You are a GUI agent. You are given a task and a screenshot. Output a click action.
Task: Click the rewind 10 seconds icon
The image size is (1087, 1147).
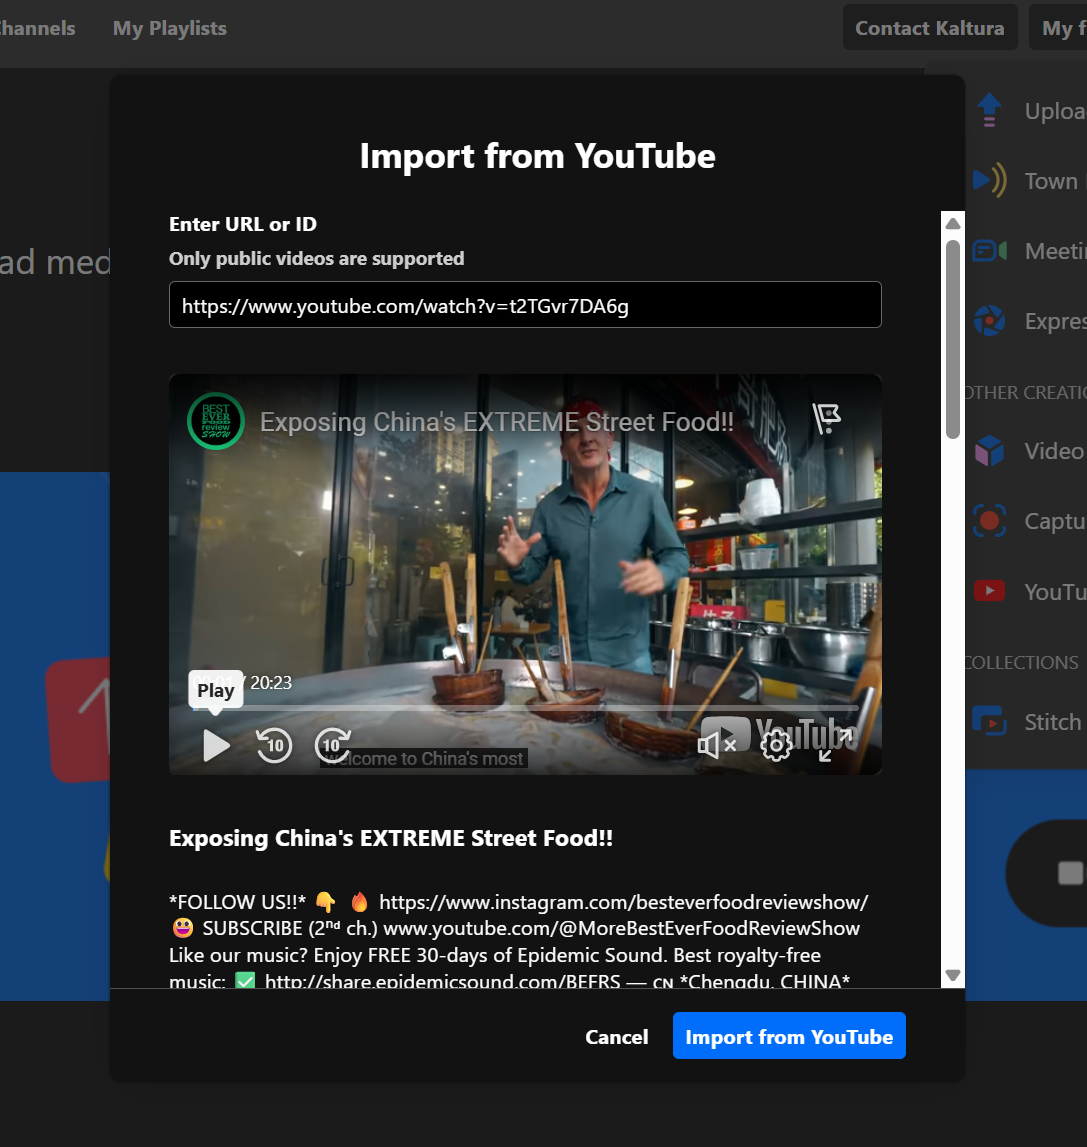point(274,745)
